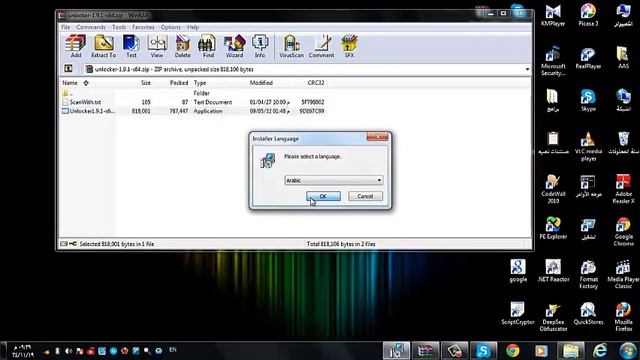This screenshot has height=360, width=640.
Task: Close the Installer Language dialog
Action: [x=377, y=137]
